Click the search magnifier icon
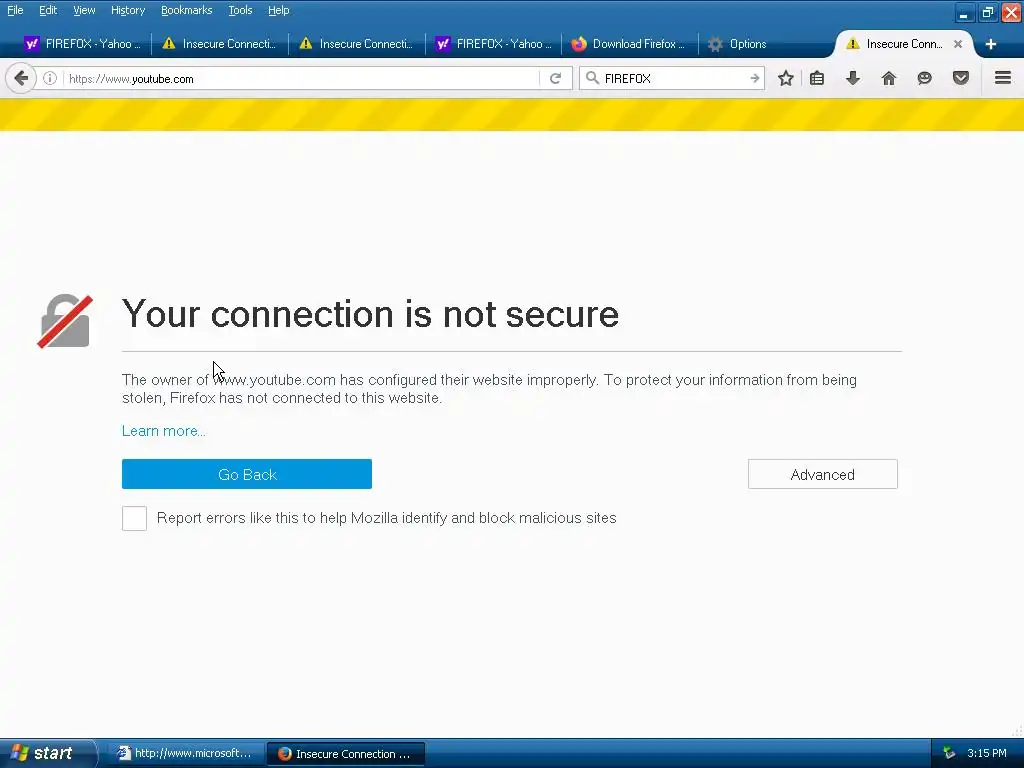 [592, 78]
